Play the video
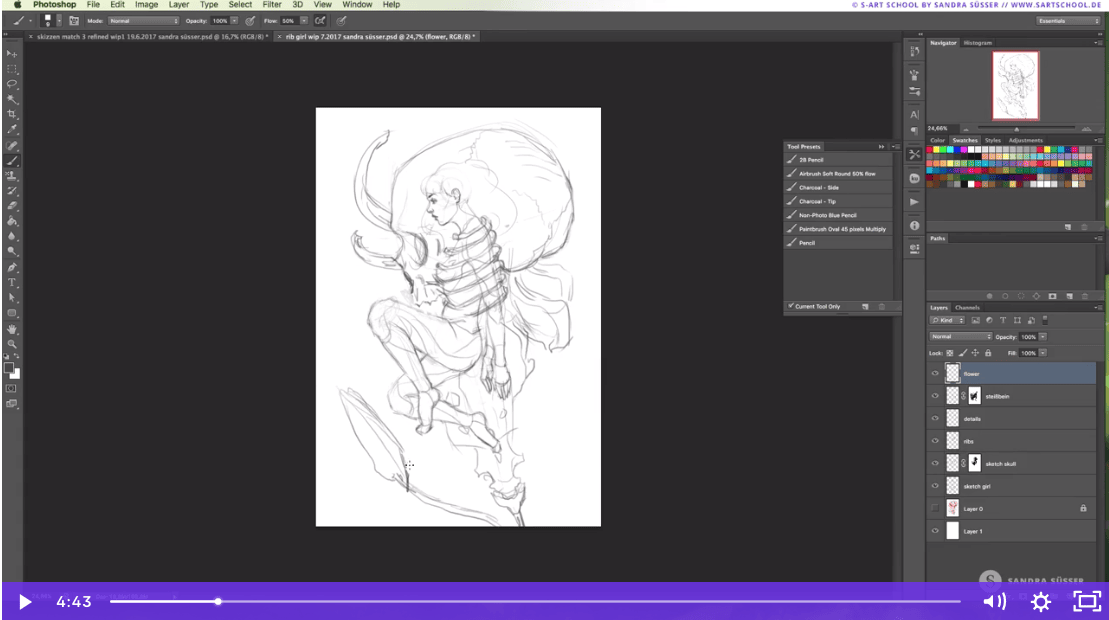Image resolution: width=1109 pixels, height=620 pixels. click(x=25, y=602)
